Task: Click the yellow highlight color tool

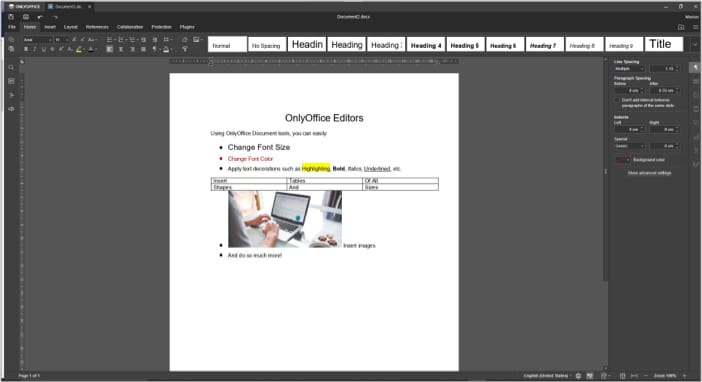Action: tap(79, 49)
